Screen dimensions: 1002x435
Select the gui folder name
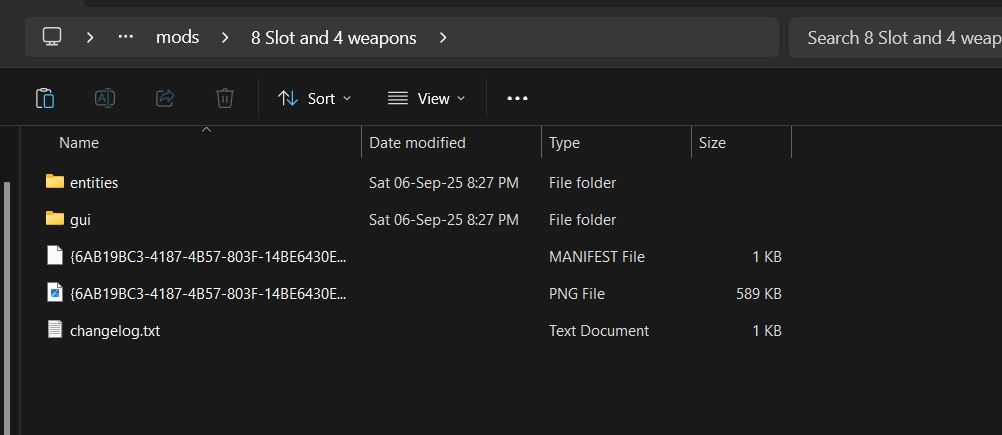tap(81, 220)
